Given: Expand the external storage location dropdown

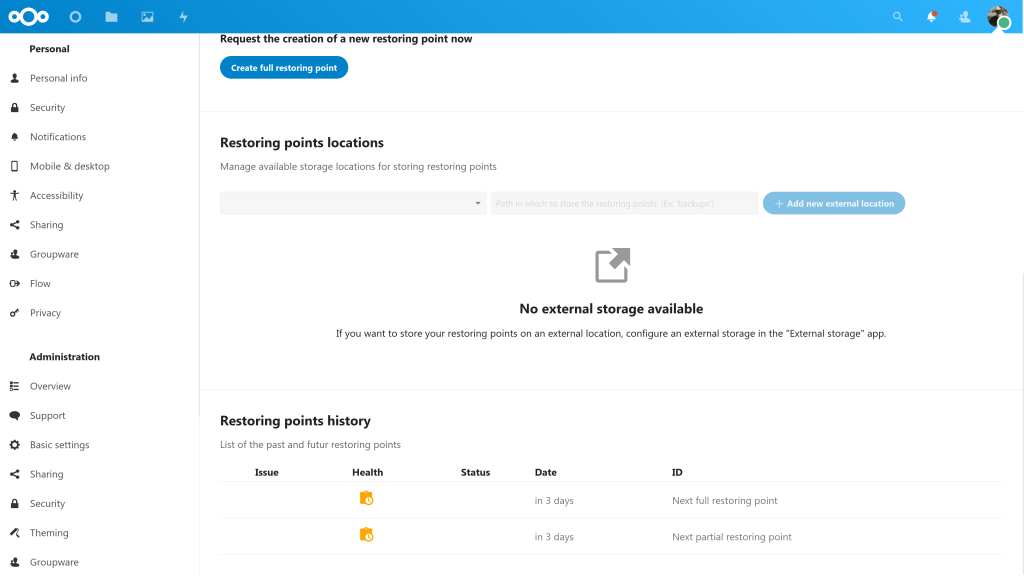Looking at the screenshot, I should coord(353,203).
